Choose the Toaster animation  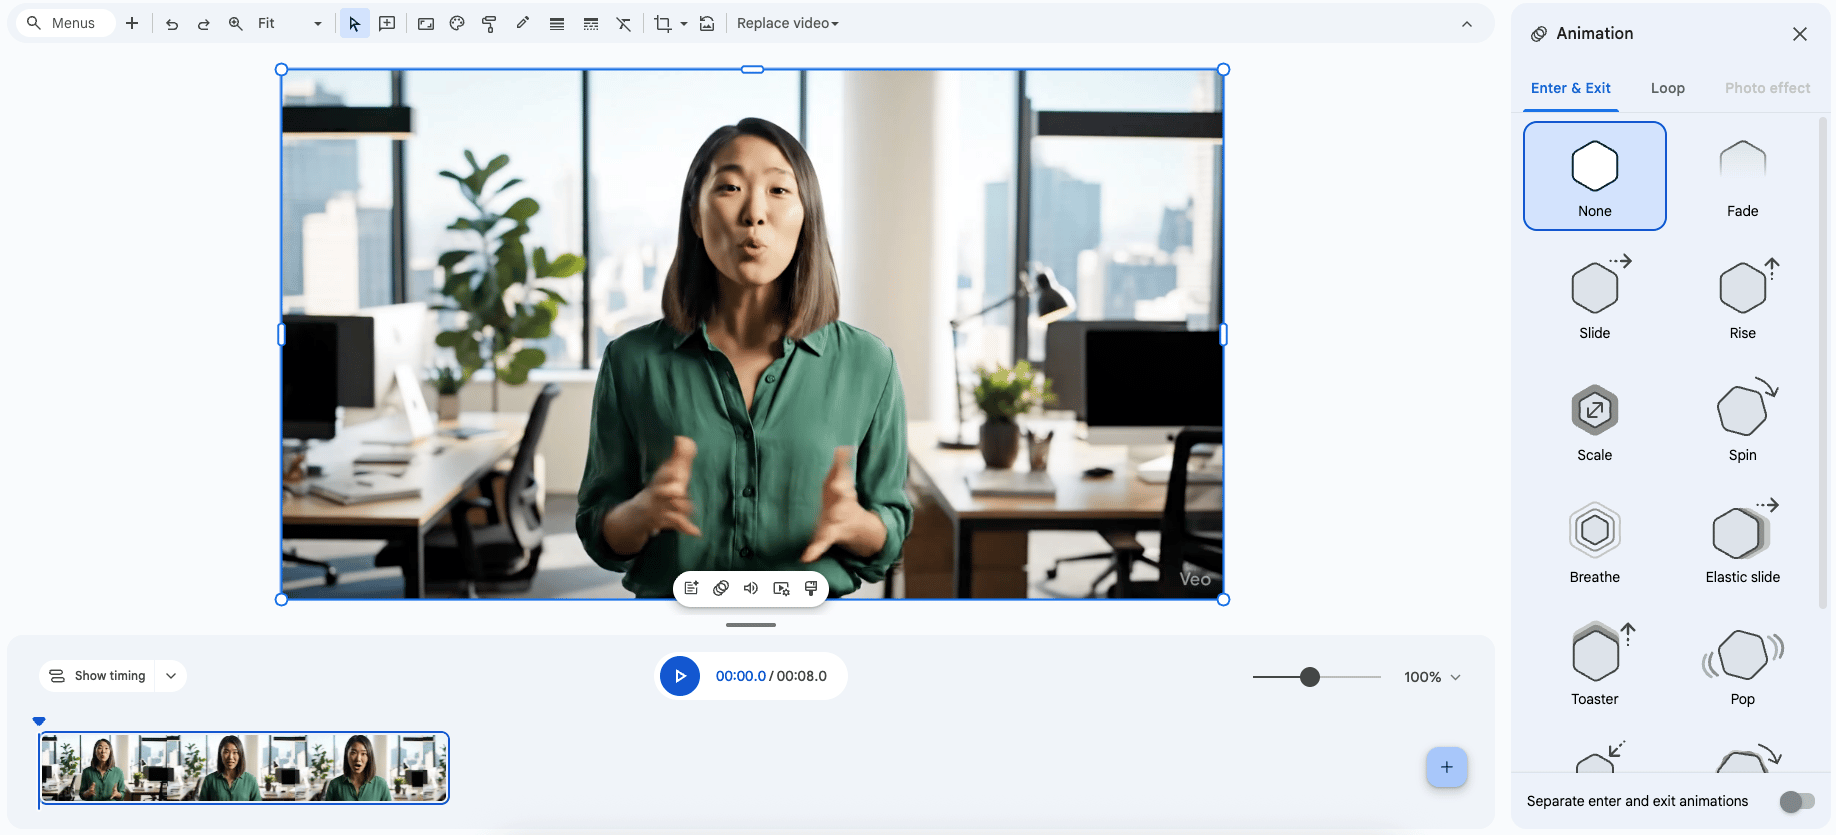tap(1595, 664)
